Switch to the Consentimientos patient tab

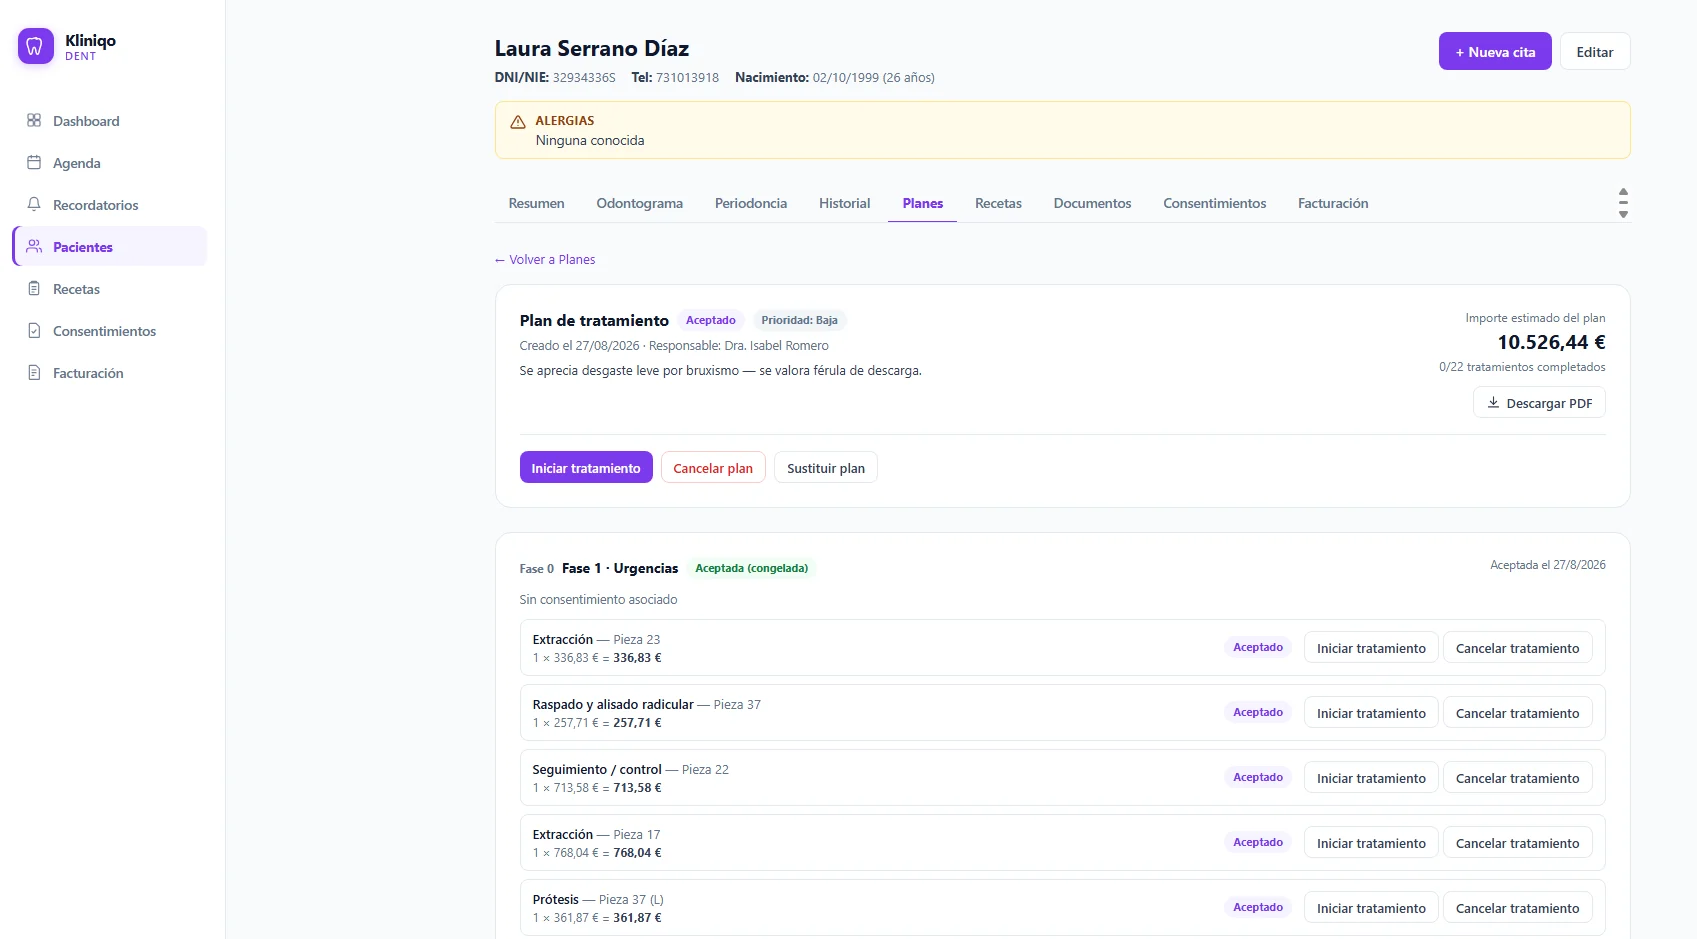[x=1214, y=203]
